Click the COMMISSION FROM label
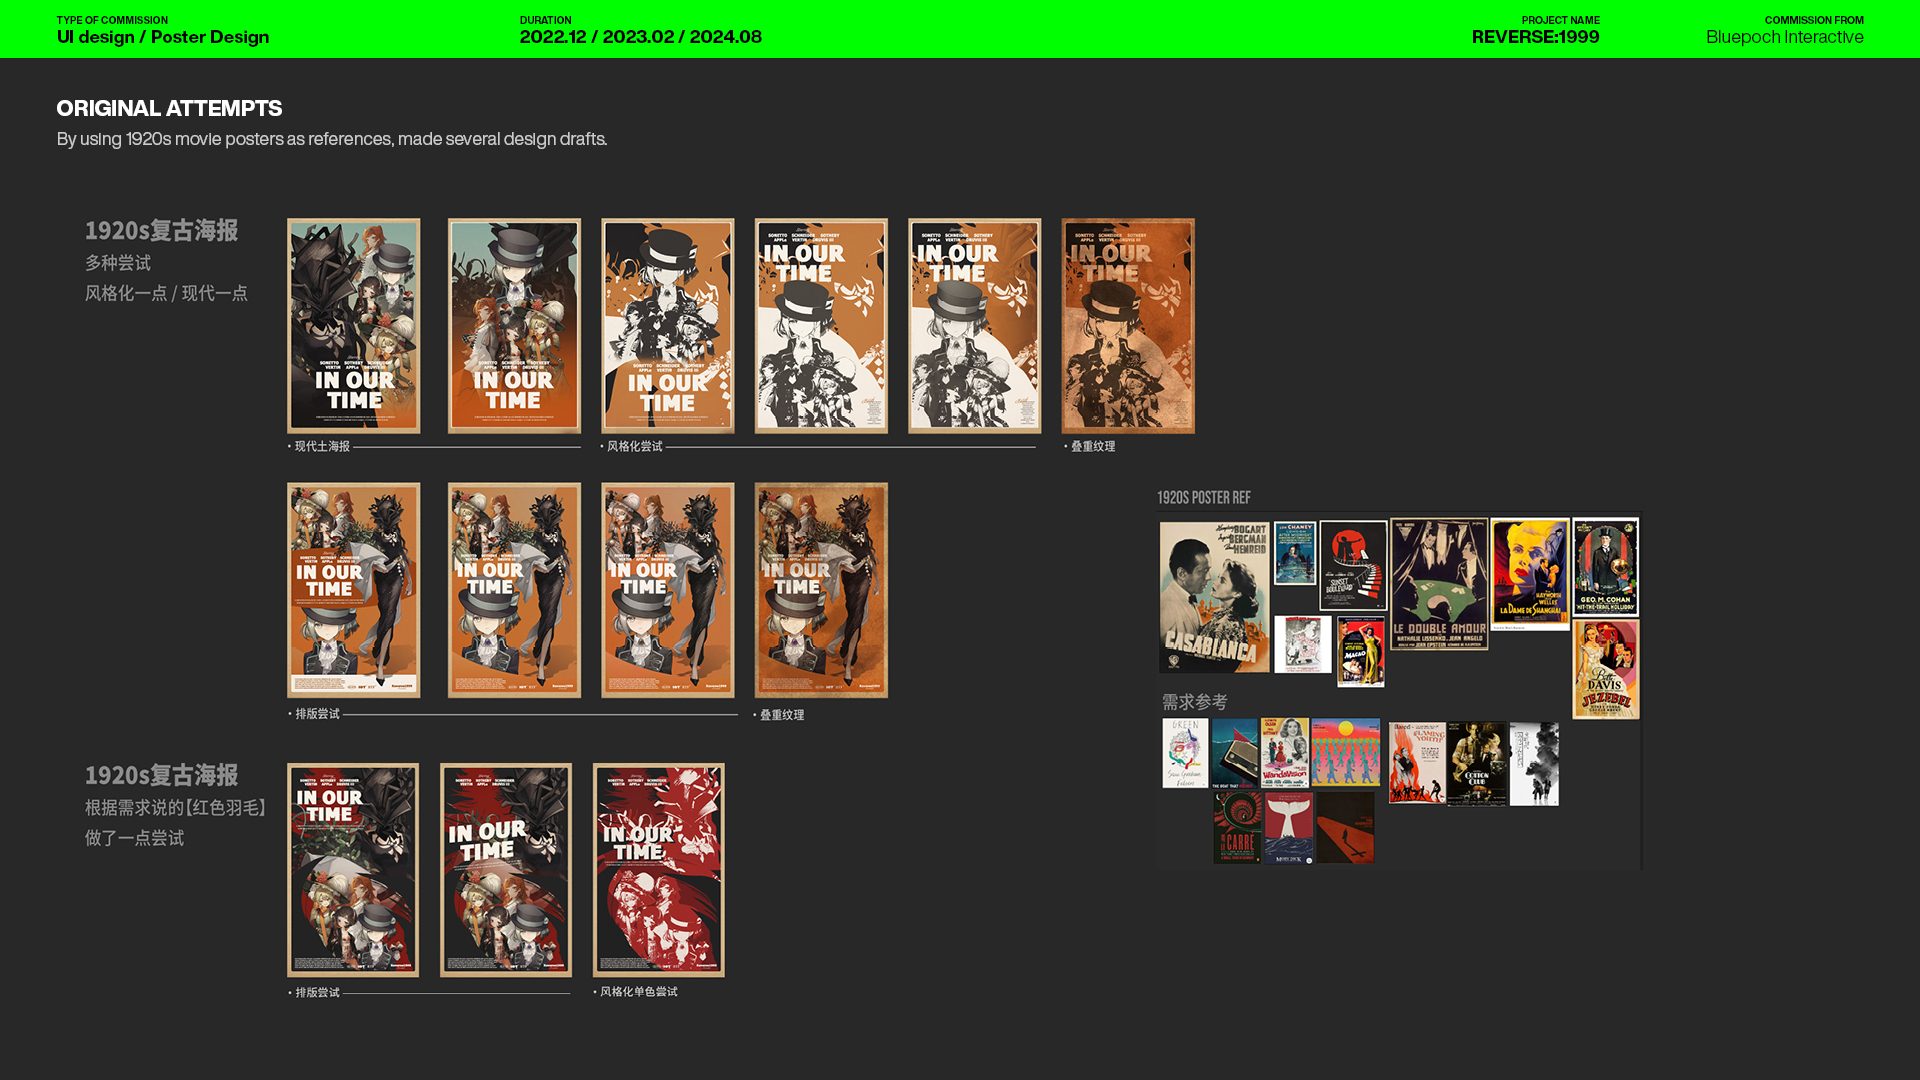Screen dimensions: 1920x1080 1814,20
